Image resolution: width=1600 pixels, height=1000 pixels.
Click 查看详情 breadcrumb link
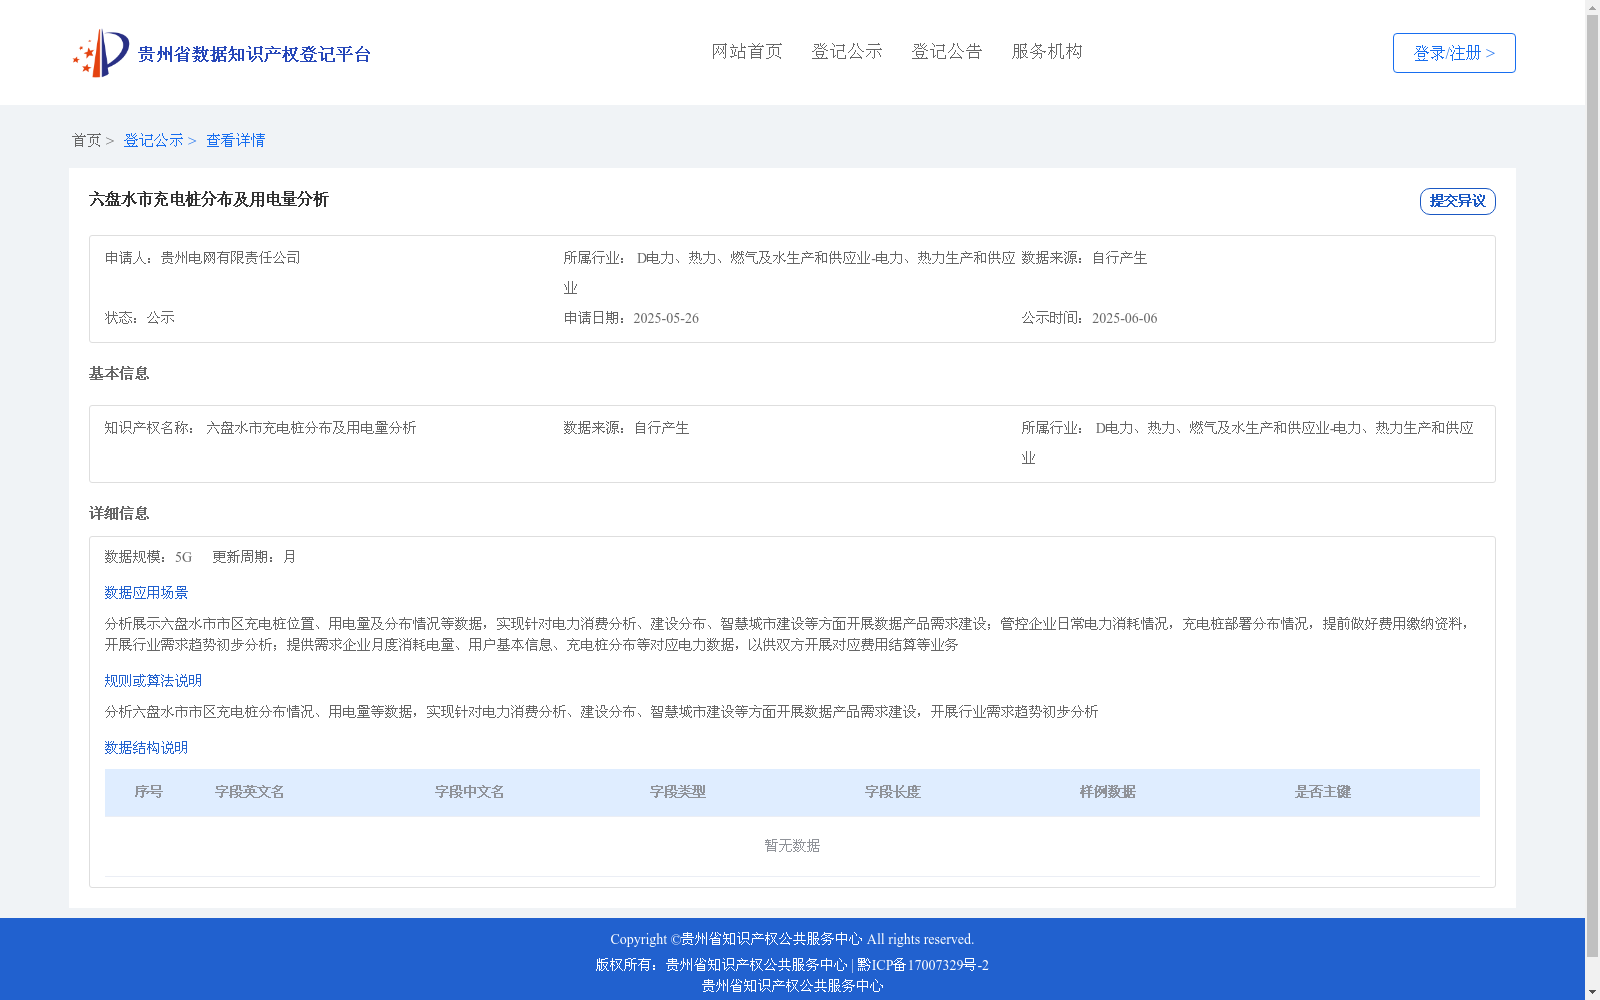point(236,141)
